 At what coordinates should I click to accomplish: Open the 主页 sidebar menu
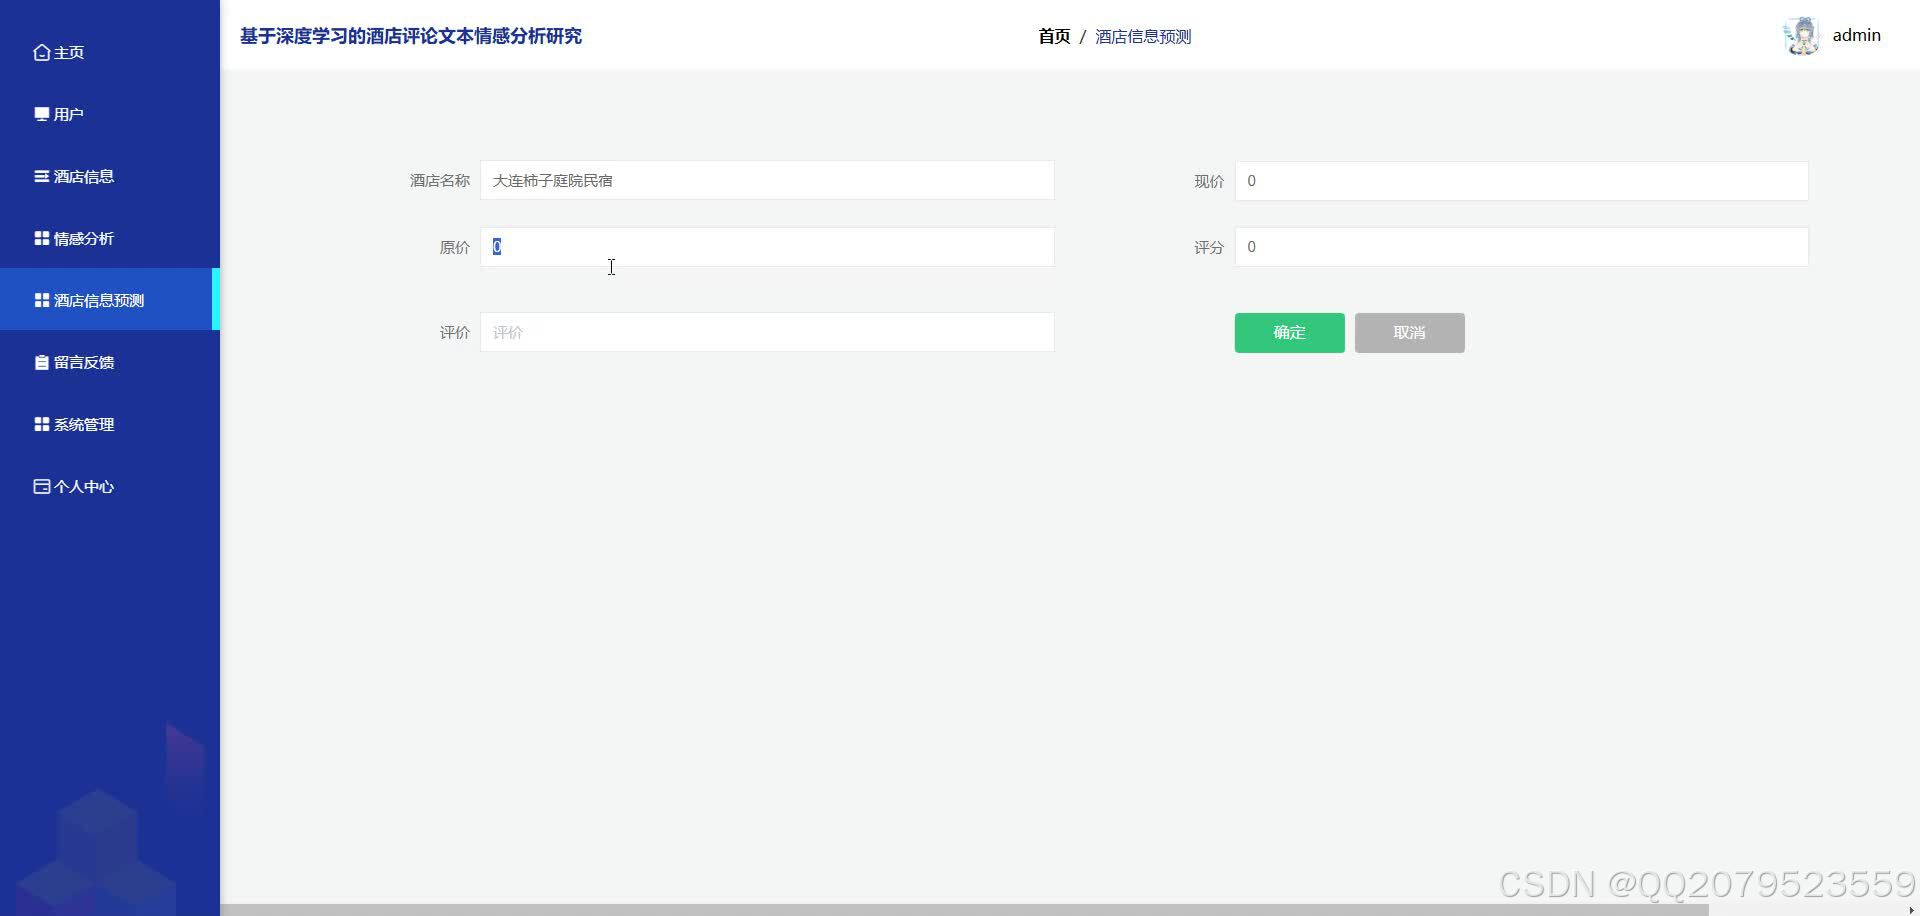click(110, 52)
